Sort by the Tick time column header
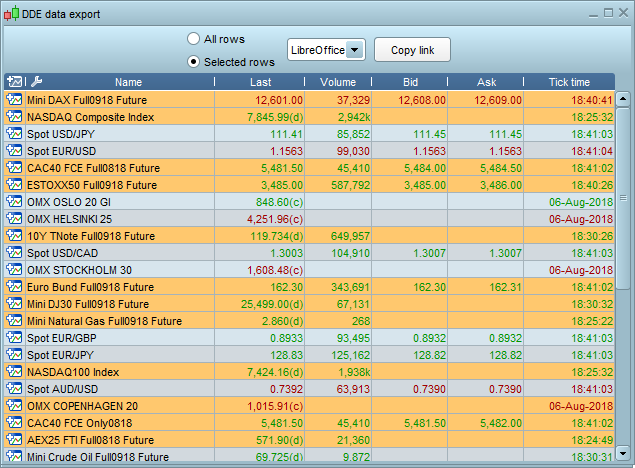Screen dimensions: 635x468 coord(570,82)
